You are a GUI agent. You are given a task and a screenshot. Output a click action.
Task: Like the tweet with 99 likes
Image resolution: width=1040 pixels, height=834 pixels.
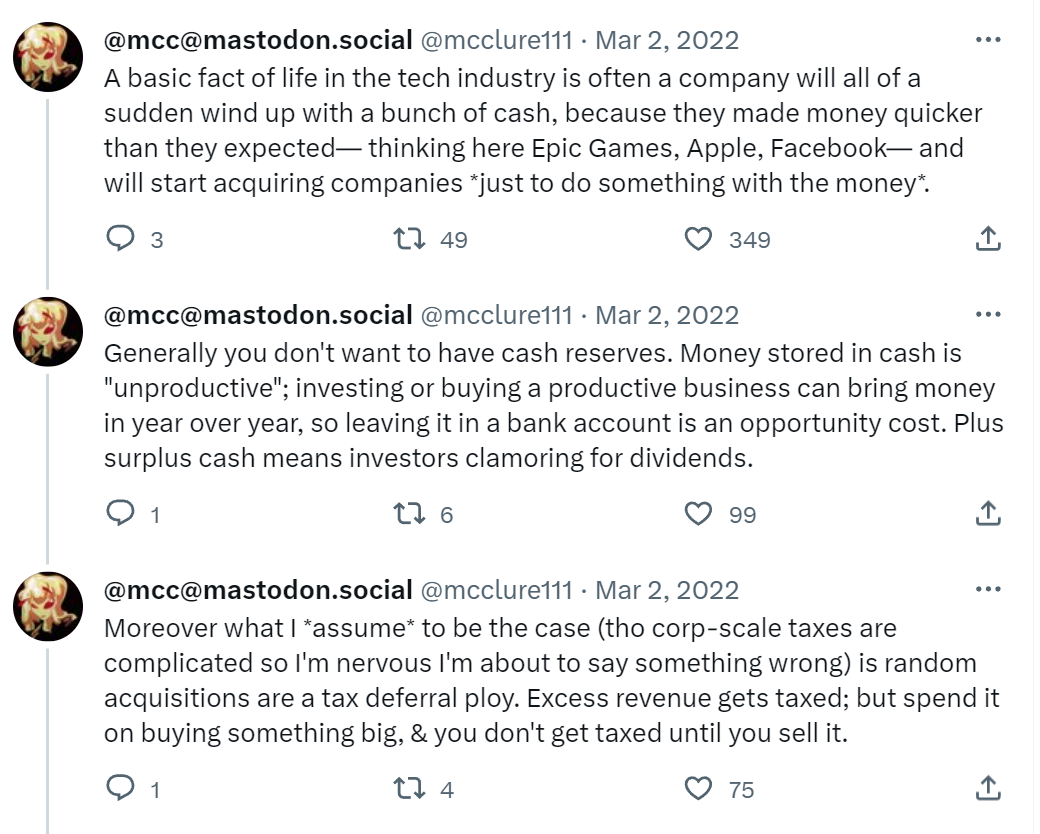tap(698, 514)
